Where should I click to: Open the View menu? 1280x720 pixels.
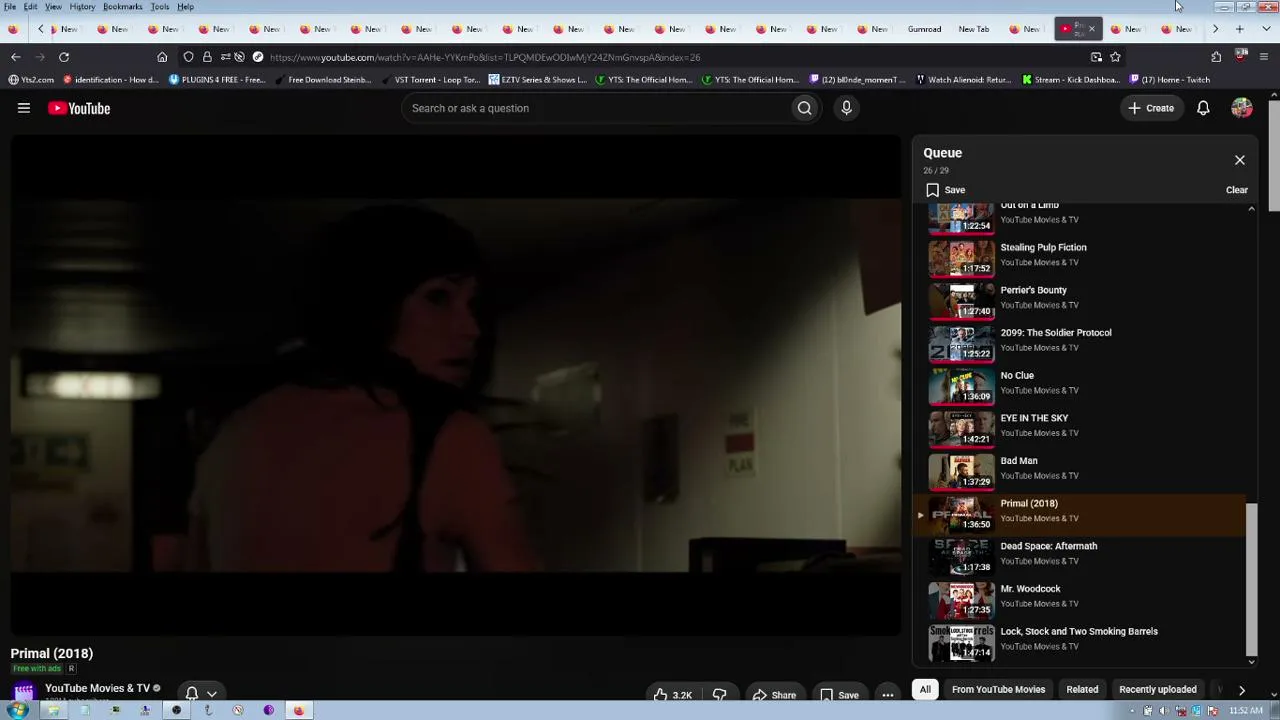point(53,7)
